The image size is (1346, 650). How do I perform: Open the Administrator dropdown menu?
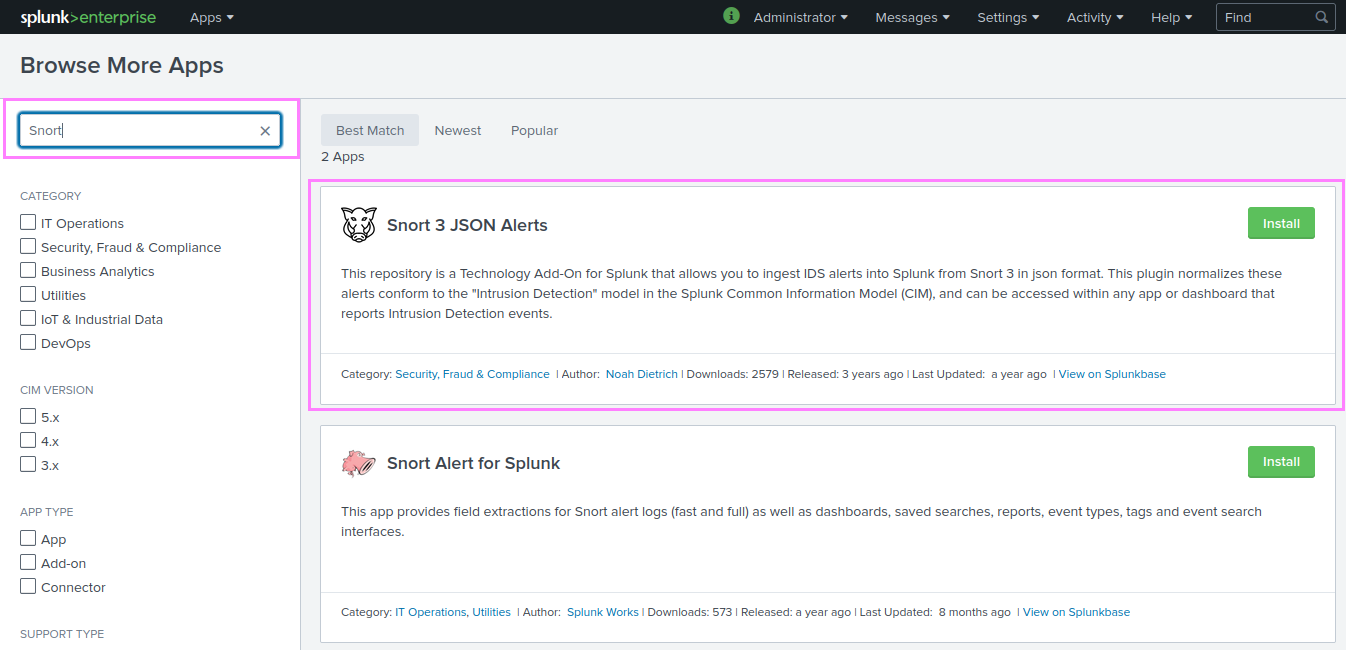(x=800, y=17)
